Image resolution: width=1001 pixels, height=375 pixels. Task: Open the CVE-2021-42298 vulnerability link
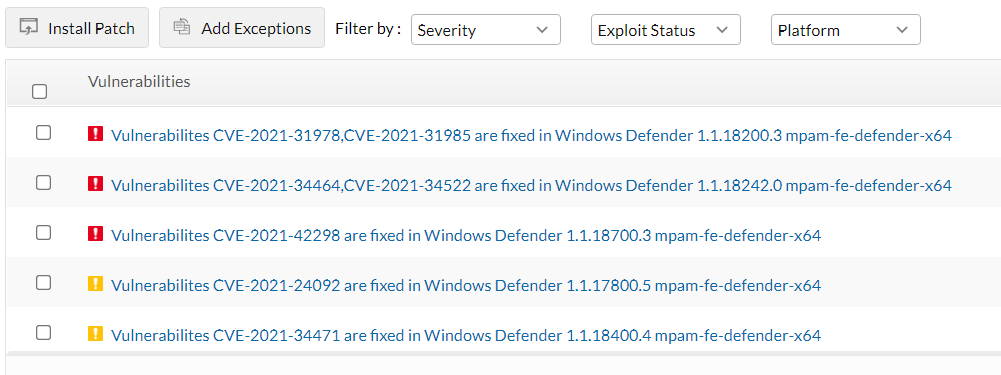466,236
